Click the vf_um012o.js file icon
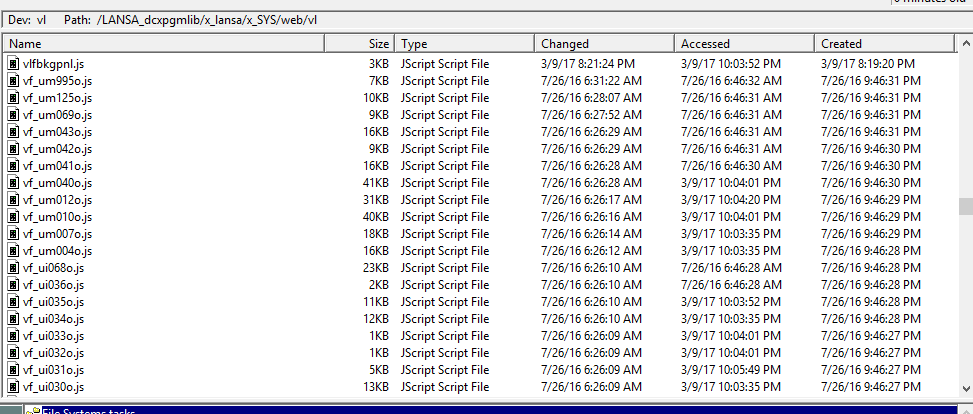This screenshot has height=414, width=973. [13, 200]
